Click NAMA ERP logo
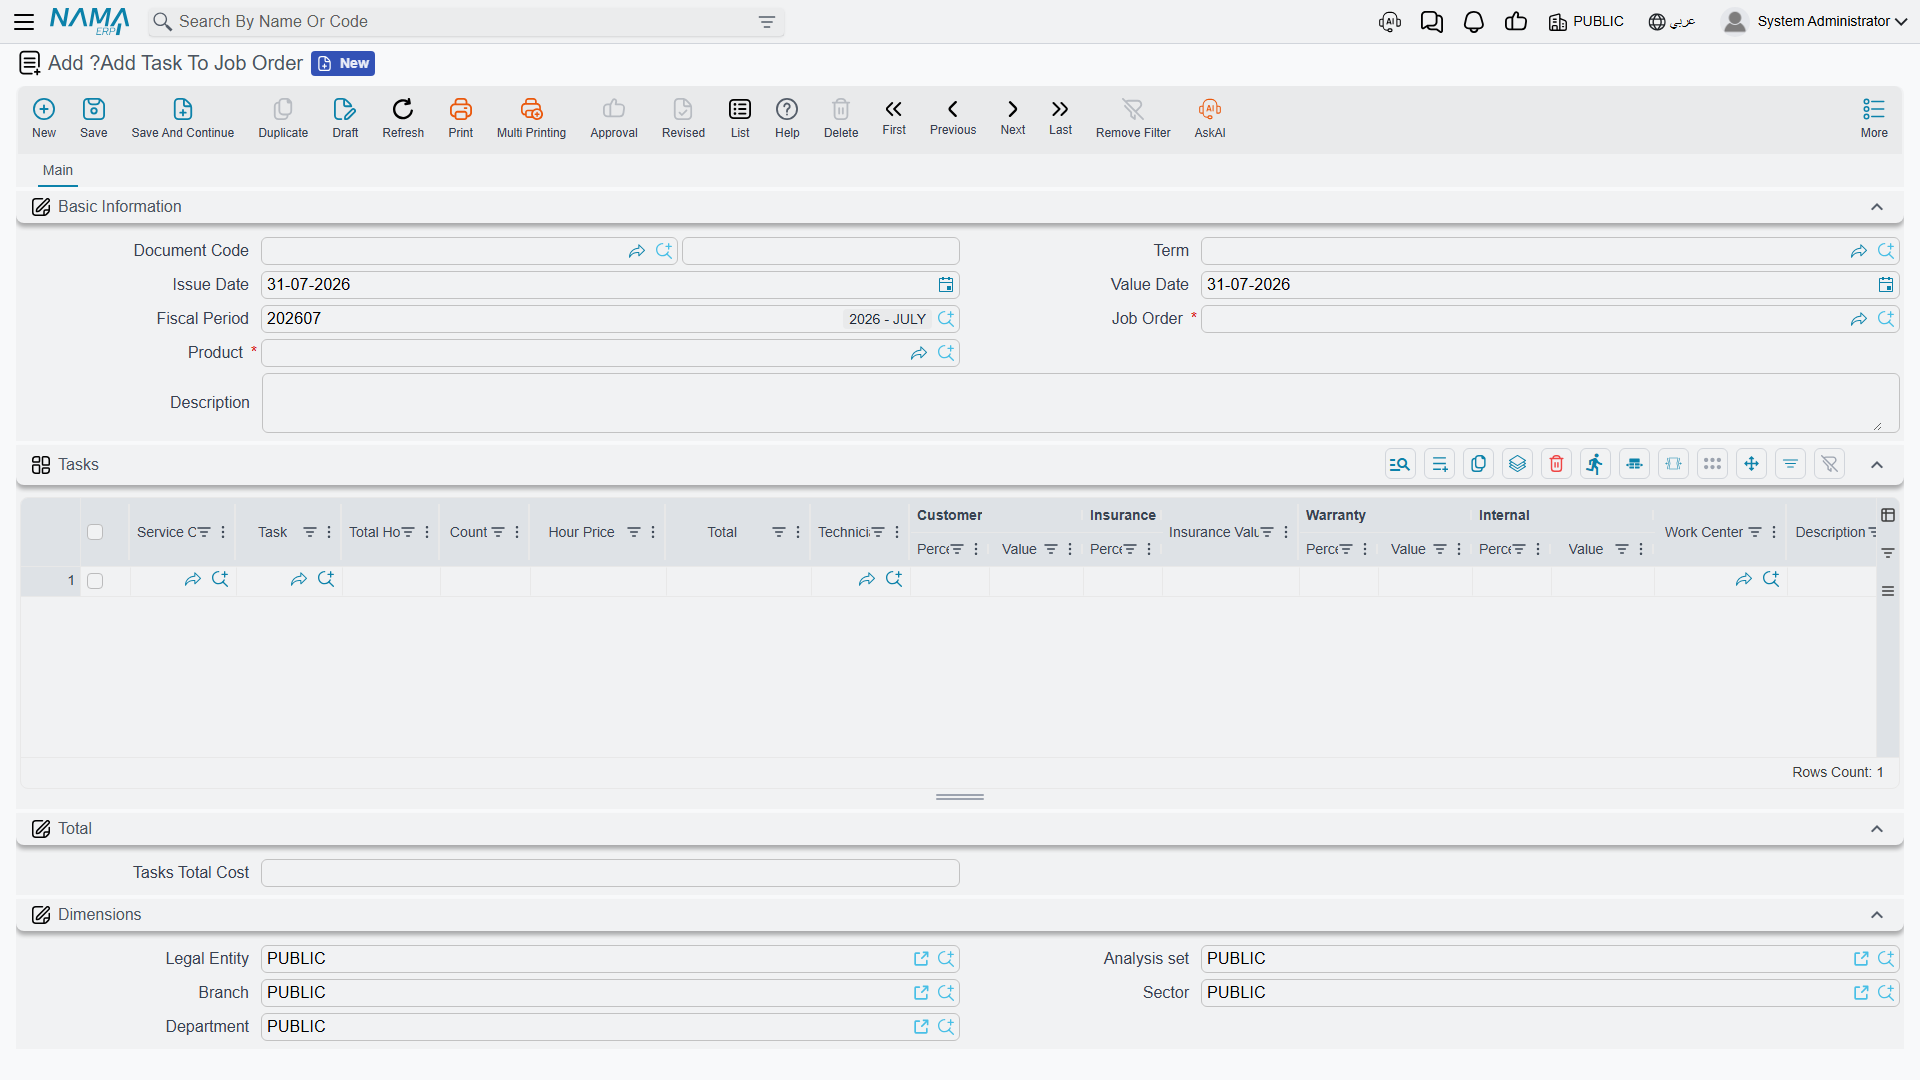The height and width of the screenshot is (1080, 1920). (x=89, y=21)
